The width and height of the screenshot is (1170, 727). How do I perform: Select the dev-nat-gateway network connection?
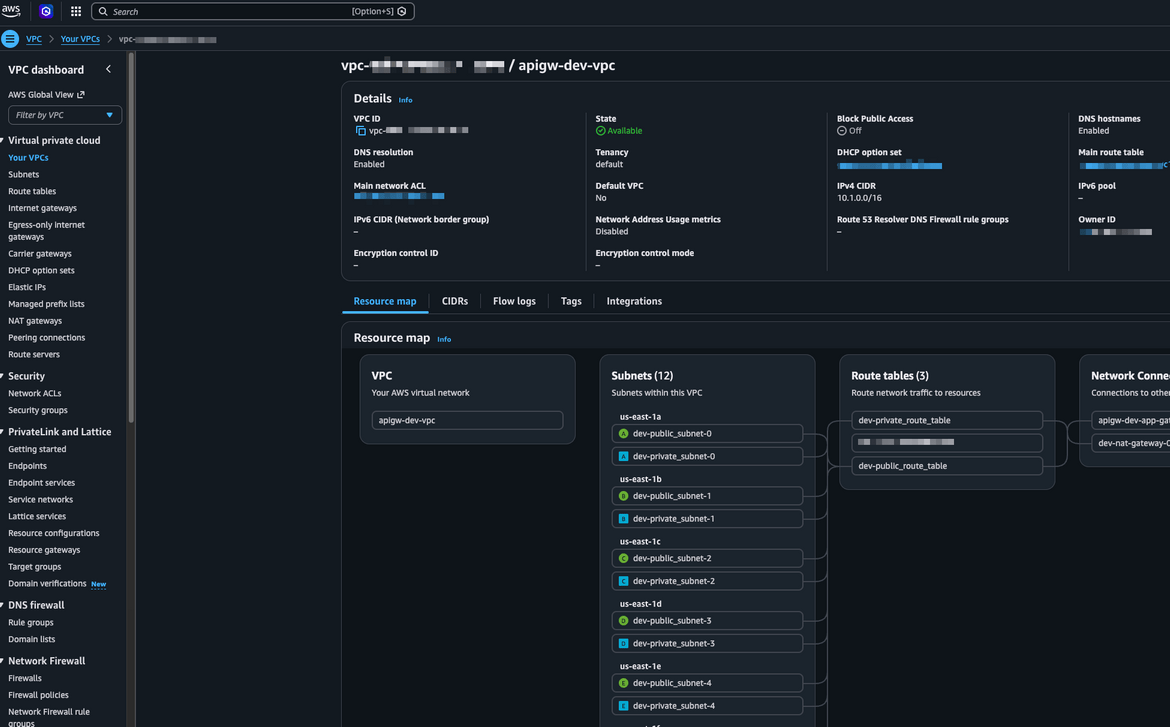click(1130, 443)
